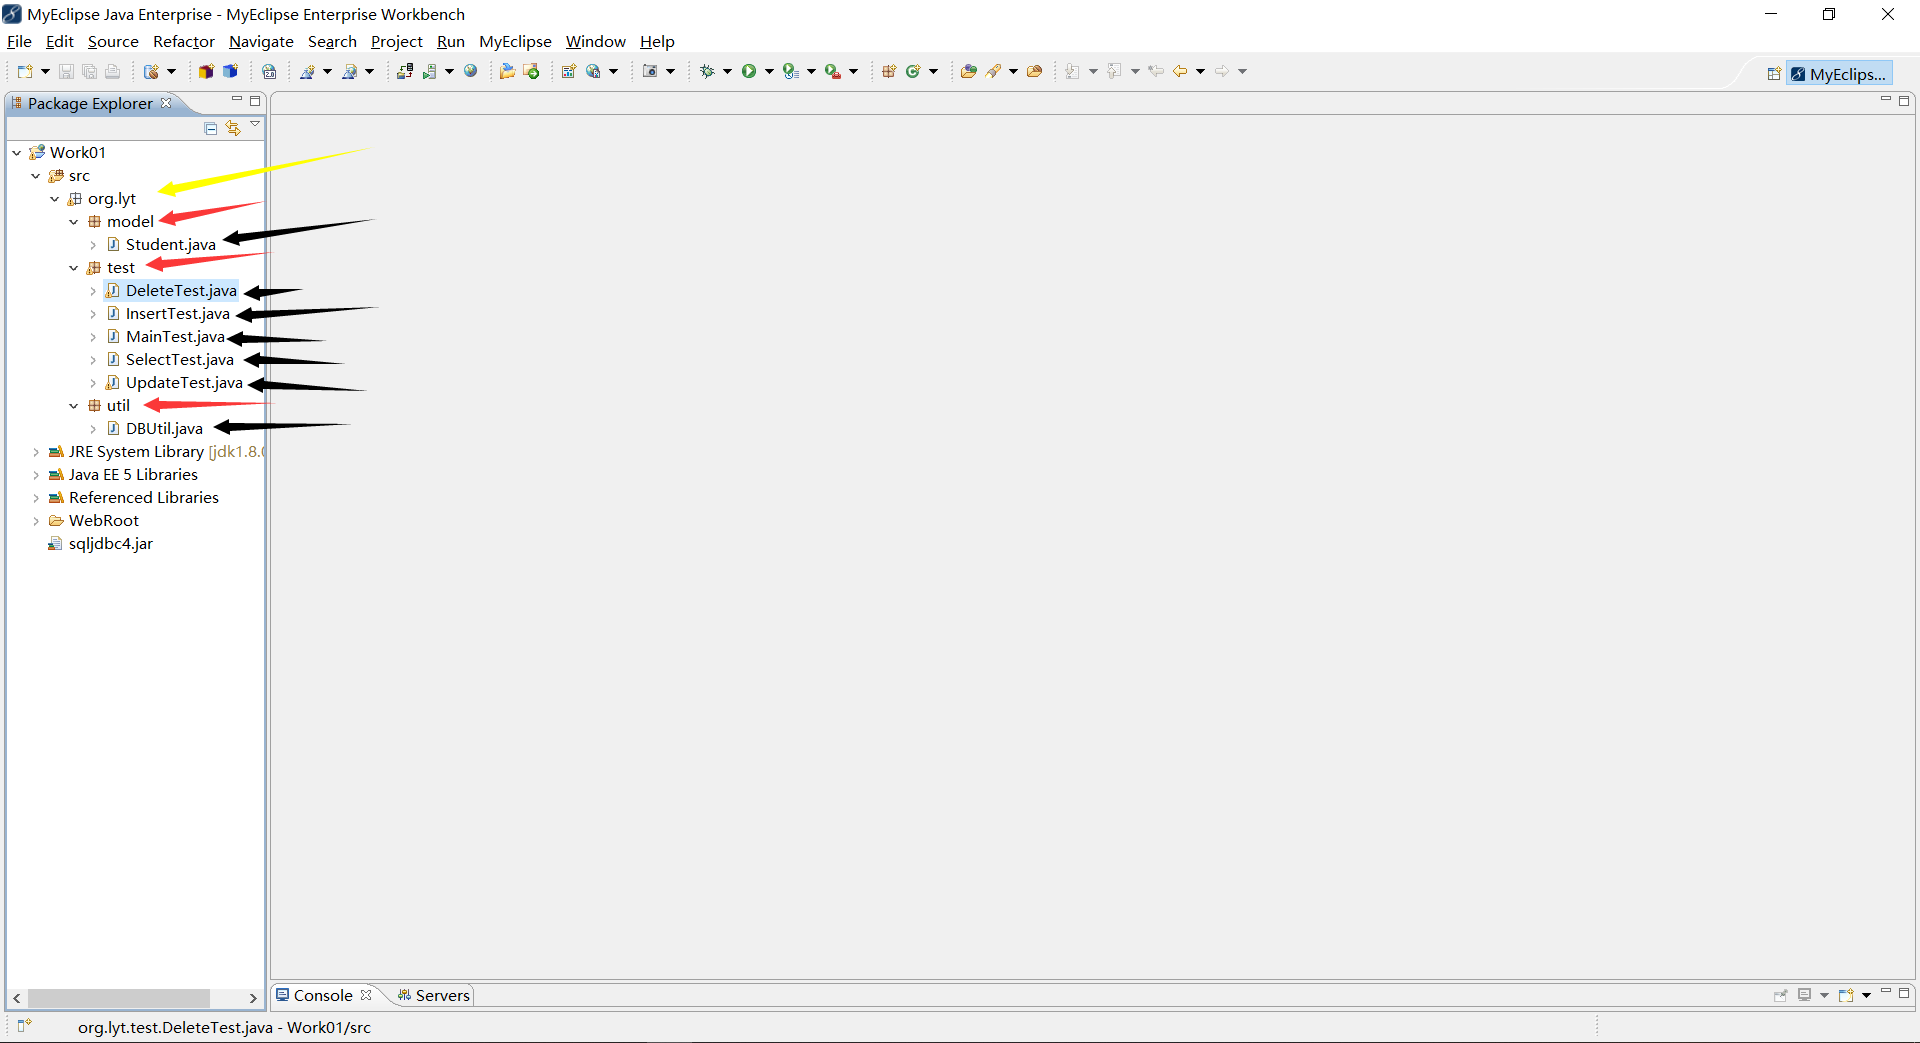Minimize the Package Explorer panel

point(237,99)
